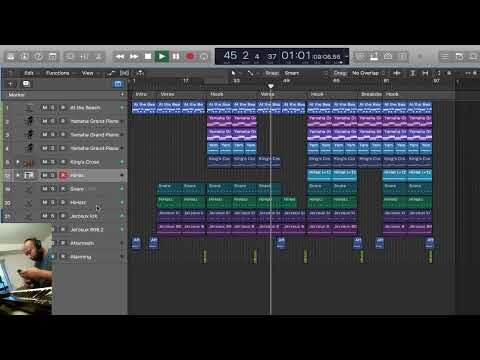Toggle waveform vertical zoom button
This screenshot has height=360, width=480.
(x=397, y=73)
